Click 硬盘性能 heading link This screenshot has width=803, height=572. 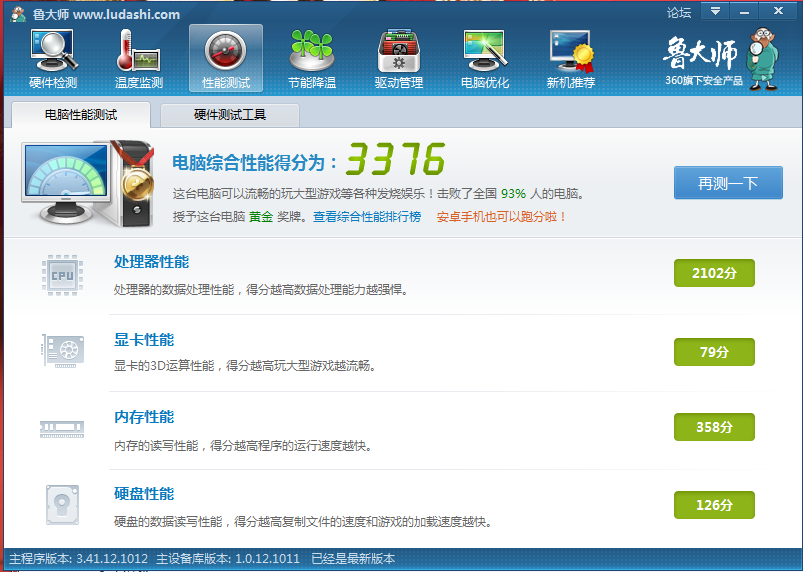tap(144, 494)
